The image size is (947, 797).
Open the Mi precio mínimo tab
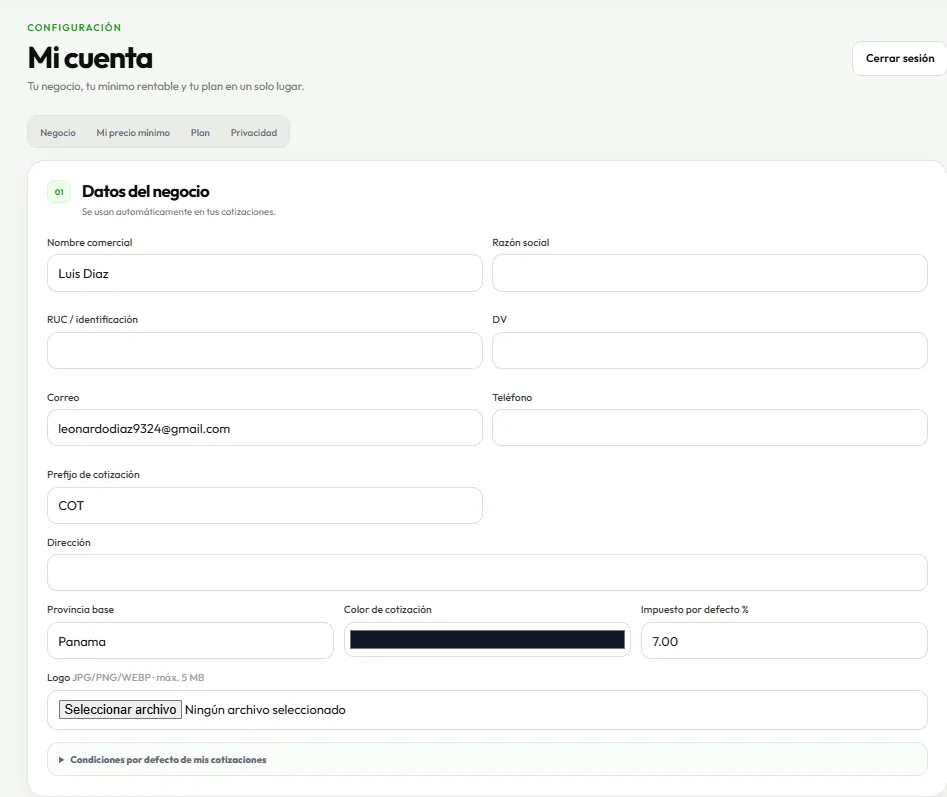(133, 132)
